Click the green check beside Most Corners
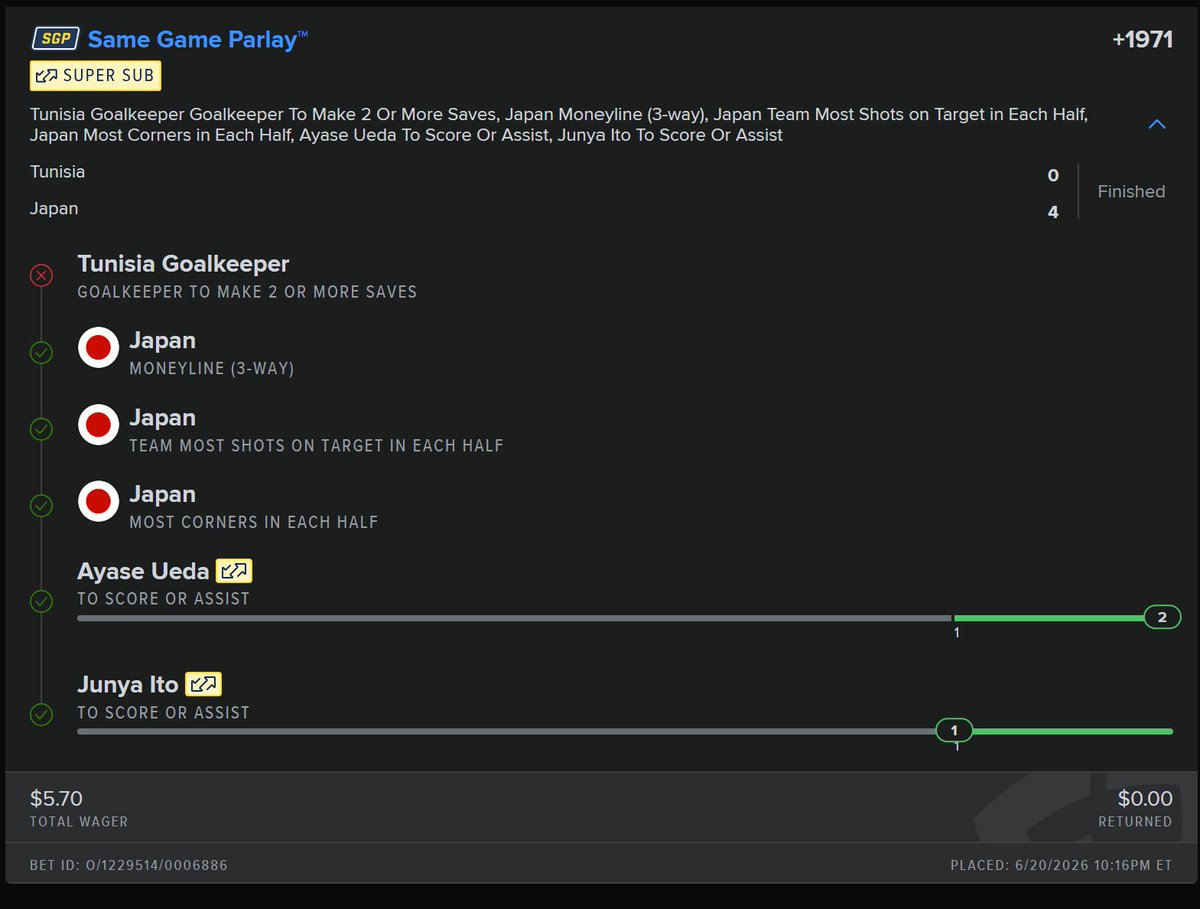1200x909 pixels. coord(41,506)
